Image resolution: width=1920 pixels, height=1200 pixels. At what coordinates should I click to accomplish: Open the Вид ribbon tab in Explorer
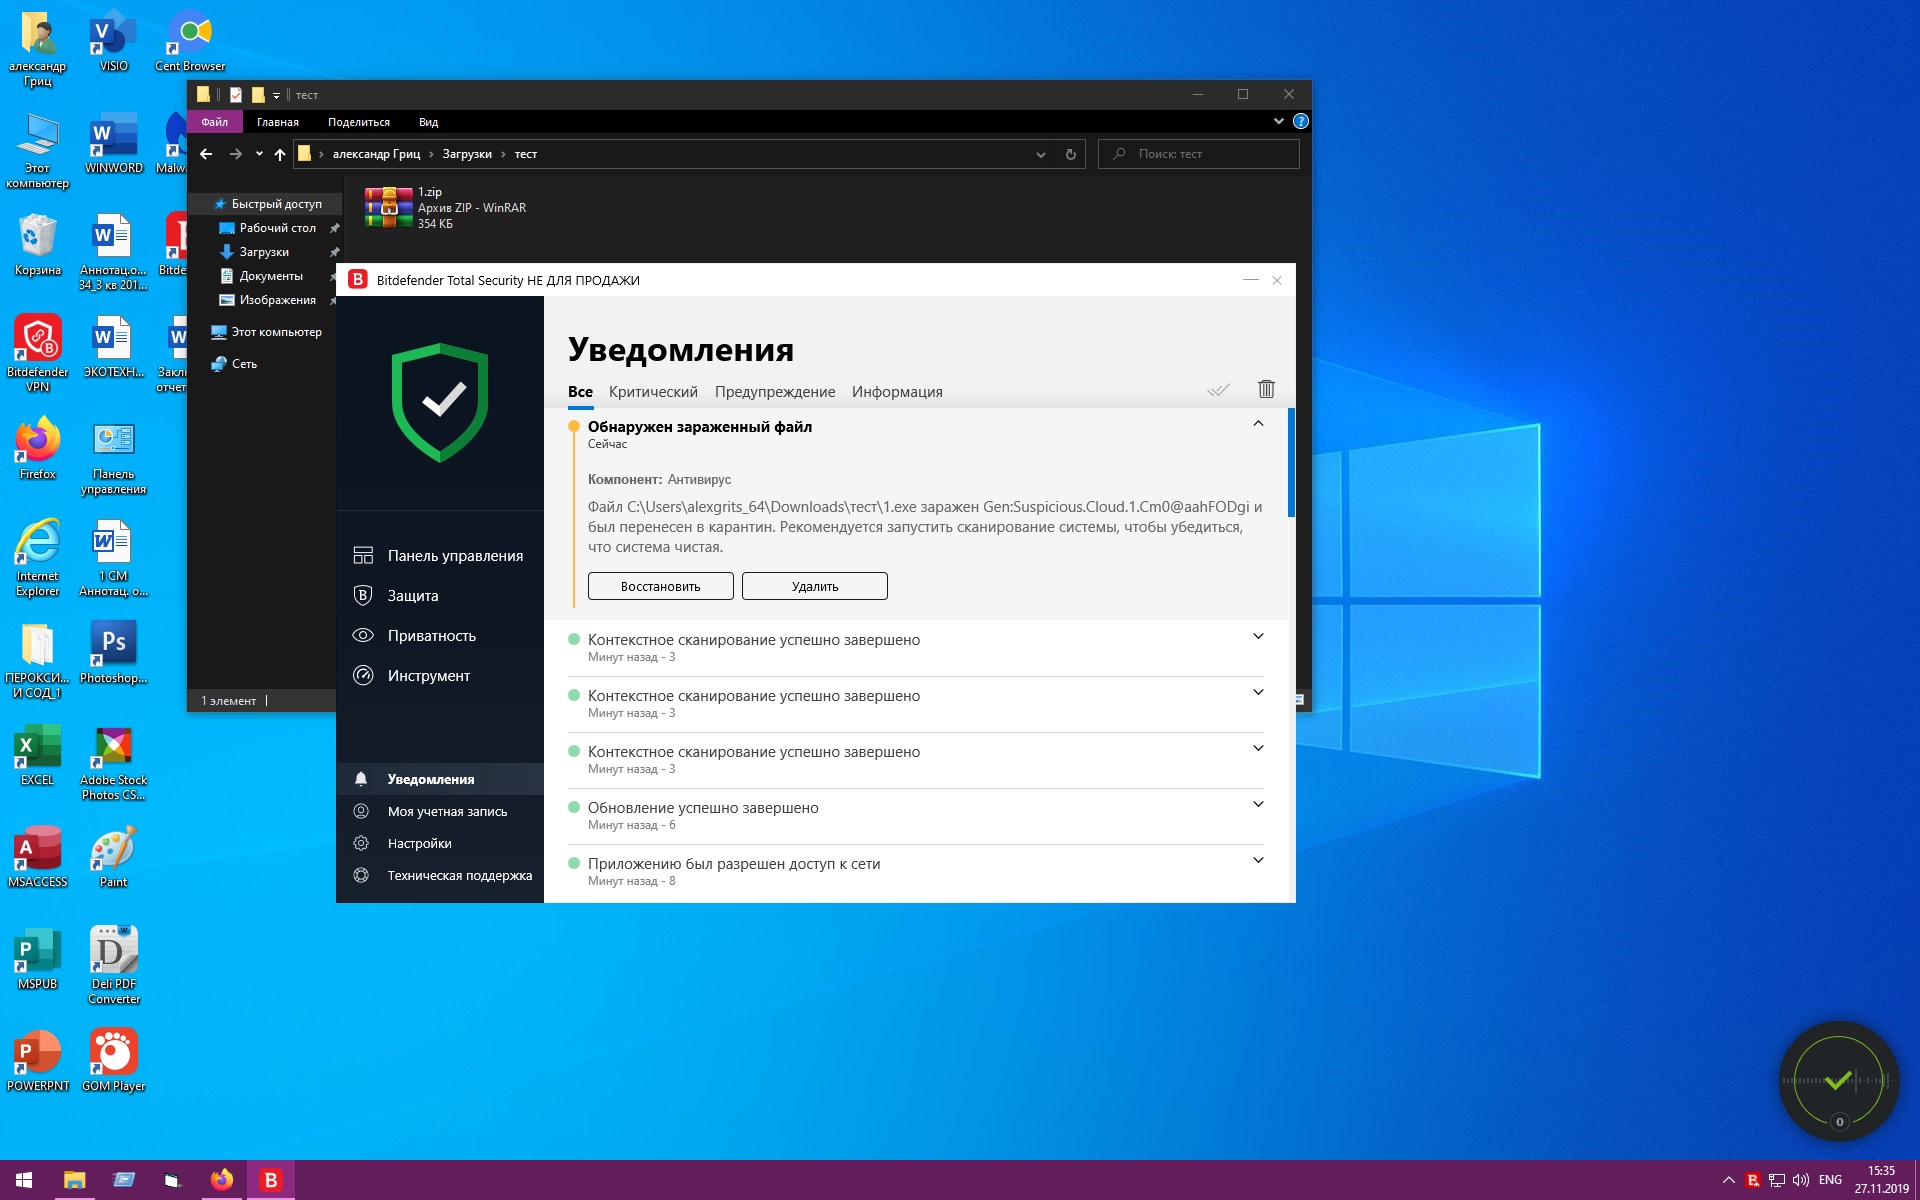pyautogui.click(x=428, y=122)
